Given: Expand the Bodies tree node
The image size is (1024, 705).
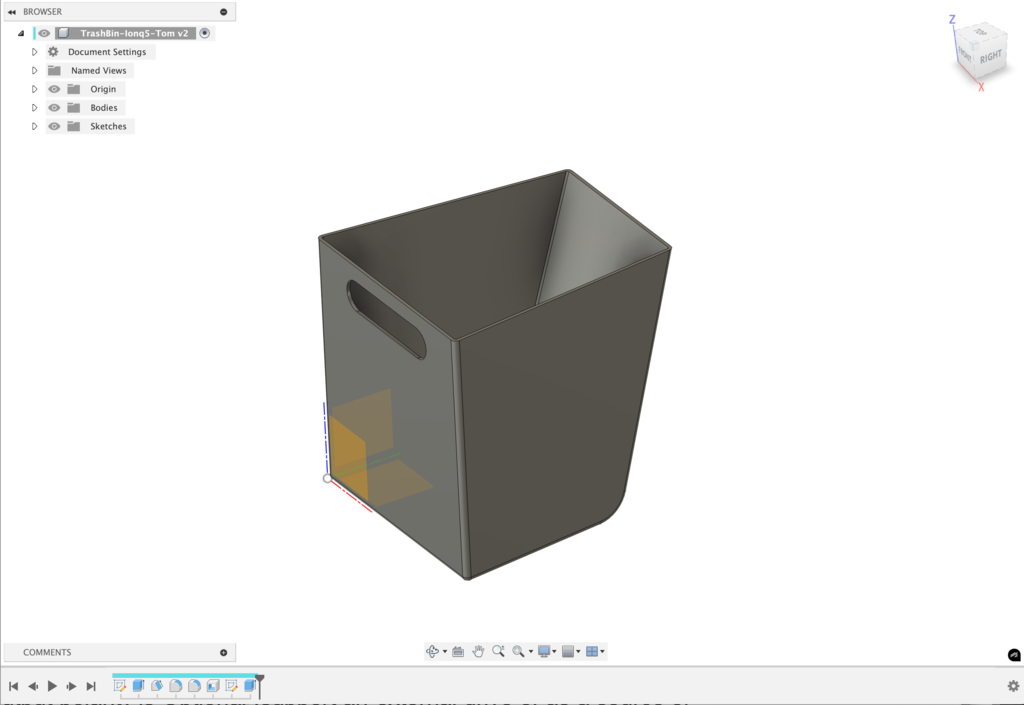Looking at the screenshot, I should pos(34,108).
